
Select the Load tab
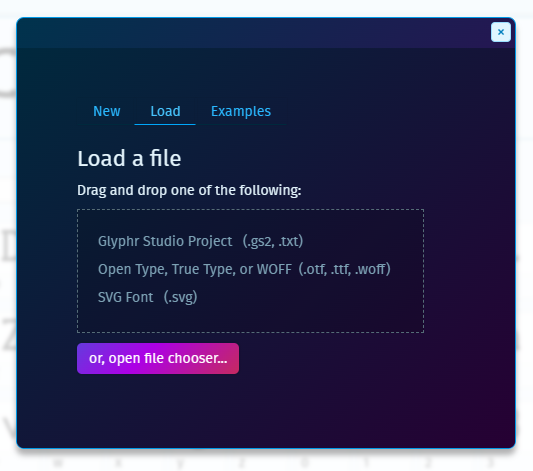pos(165,111)
